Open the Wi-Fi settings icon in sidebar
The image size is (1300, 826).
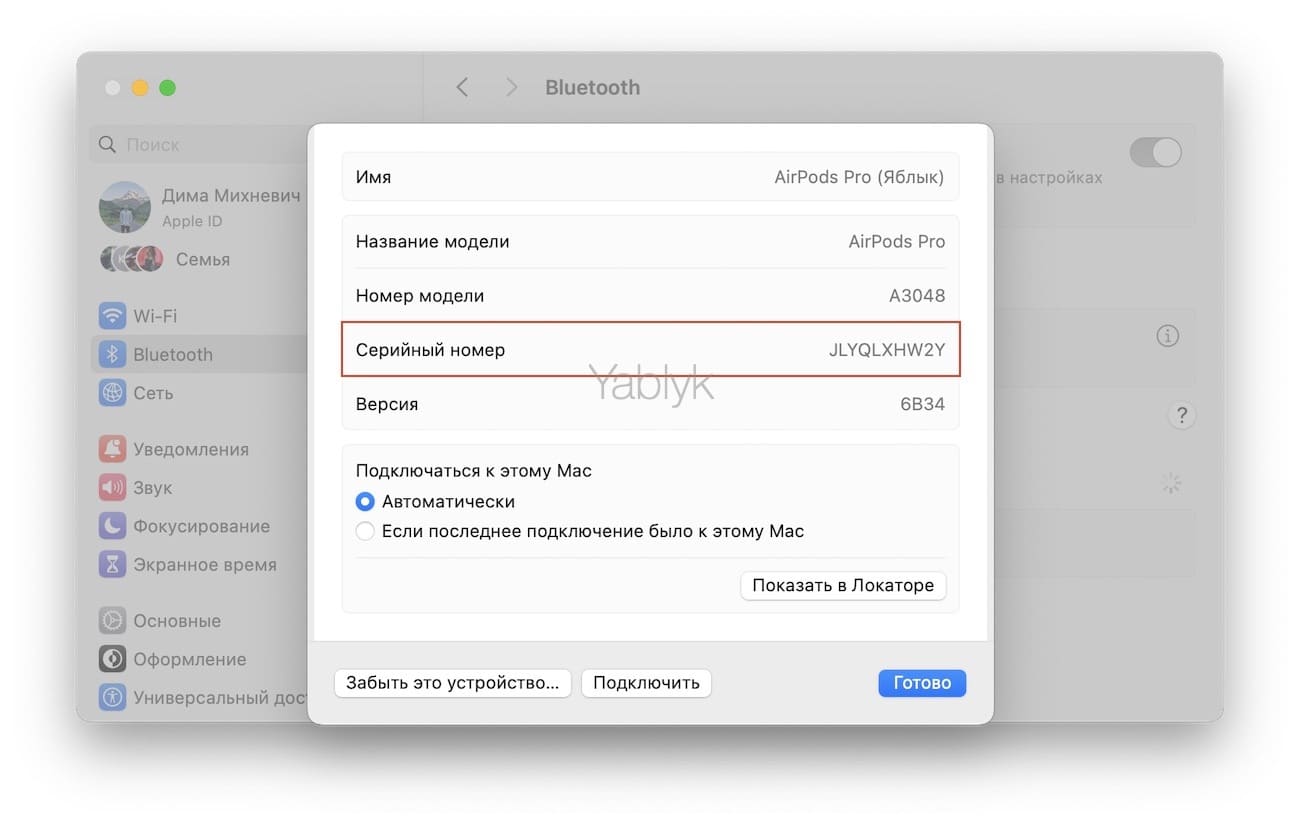click(x=112, y=316)
